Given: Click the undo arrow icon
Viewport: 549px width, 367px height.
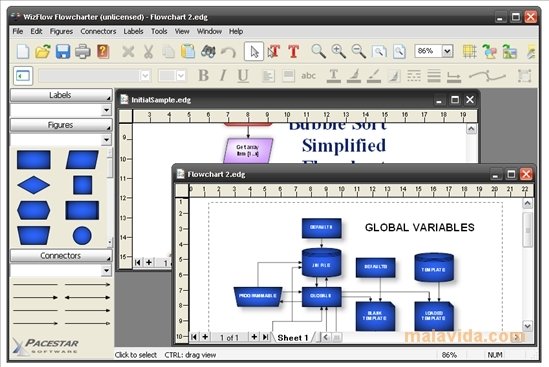Looking at the screenshot, I should coord(228,52).
